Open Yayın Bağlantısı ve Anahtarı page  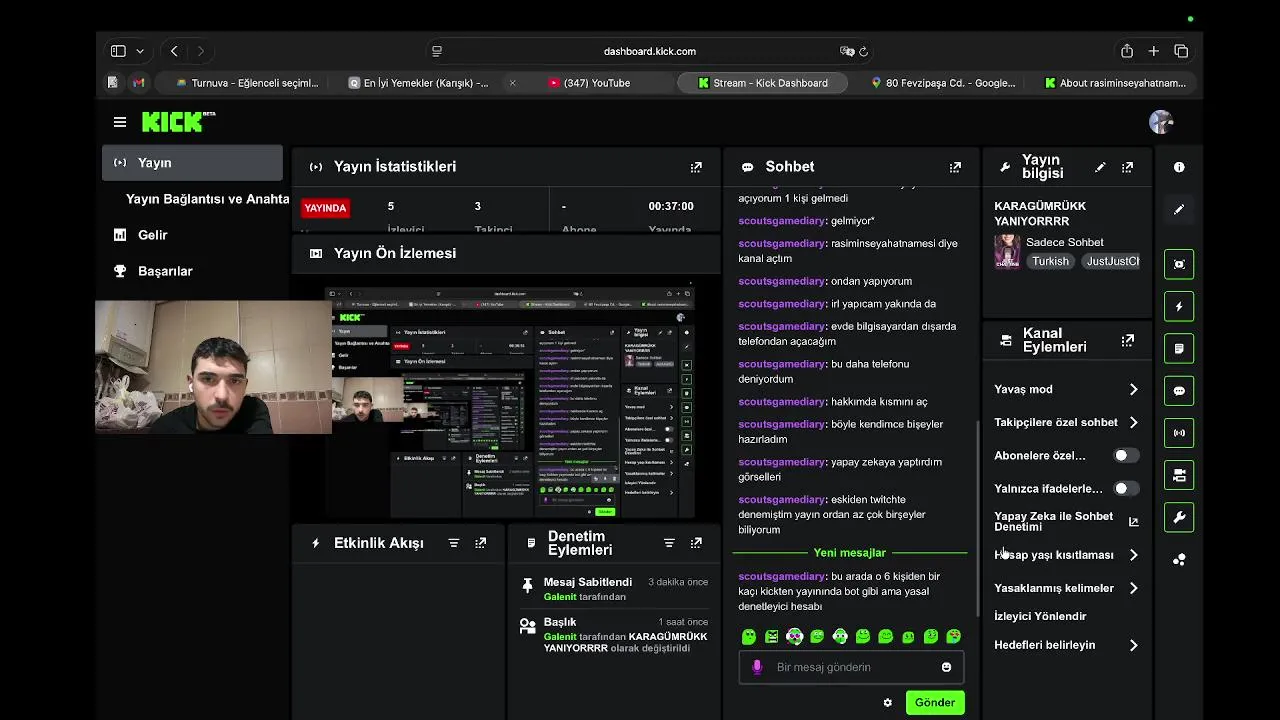tap(207, 199)
